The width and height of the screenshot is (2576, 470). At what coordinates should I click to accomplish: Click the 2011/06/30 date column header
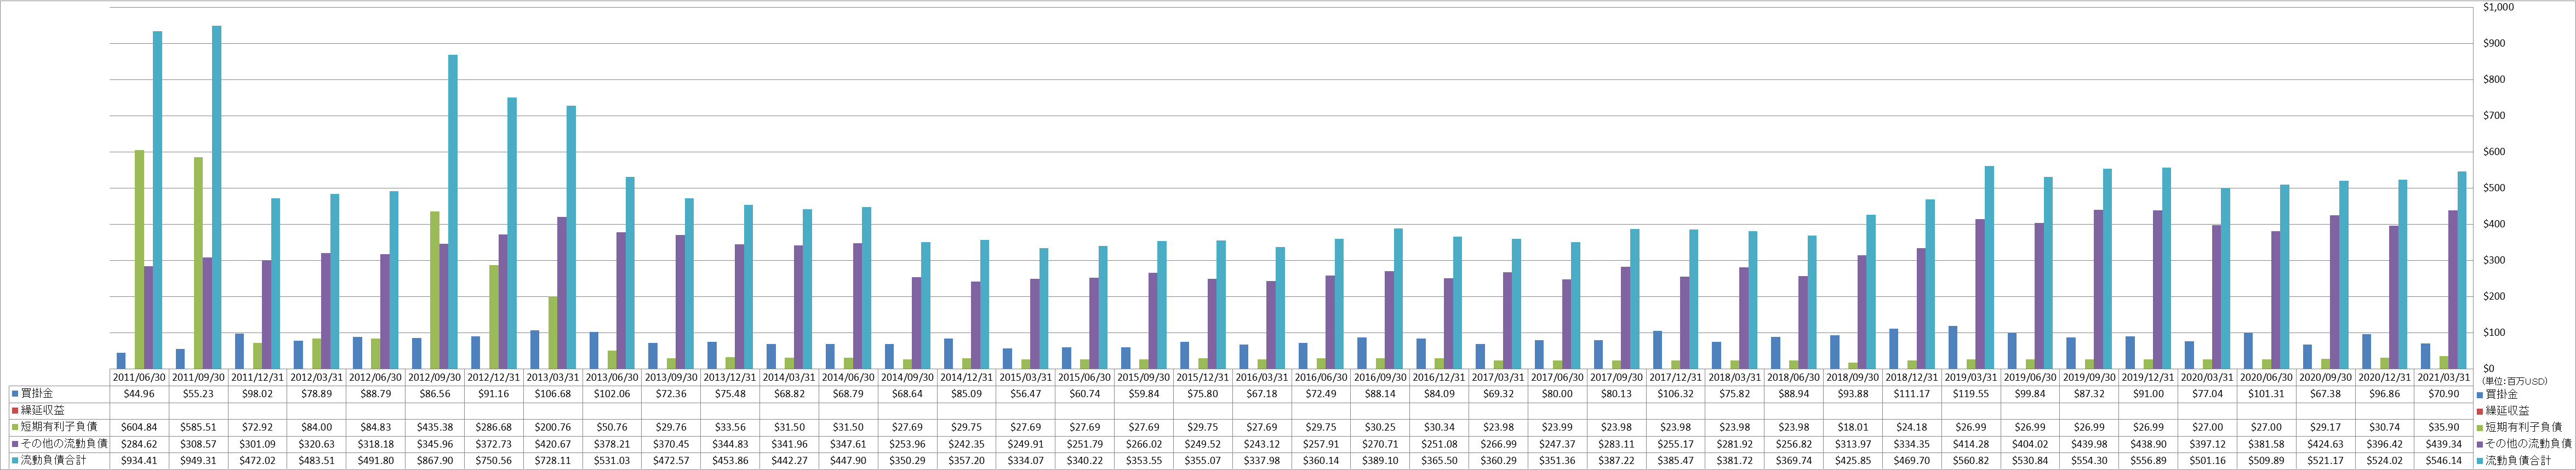tap(139, 377)
